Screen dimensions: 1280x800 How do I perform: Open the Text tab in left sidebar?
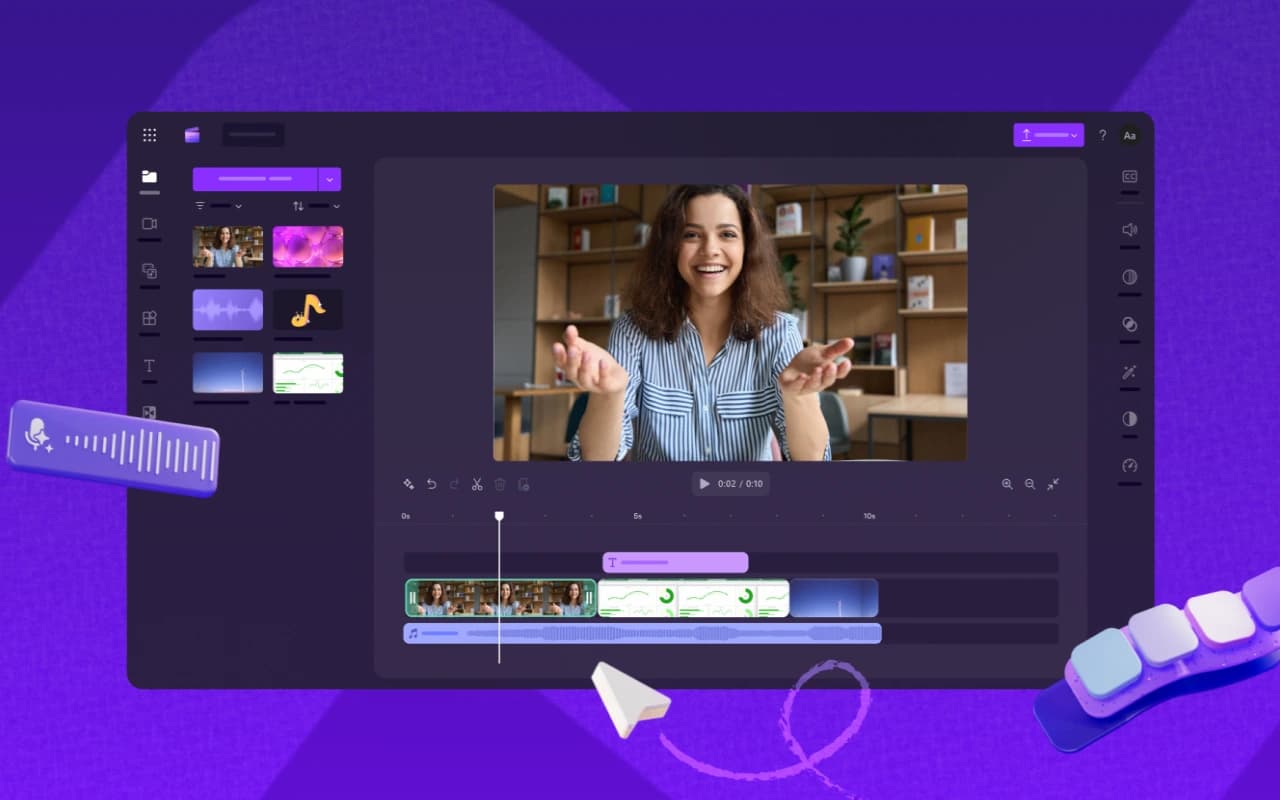click(x=149, y=366)
